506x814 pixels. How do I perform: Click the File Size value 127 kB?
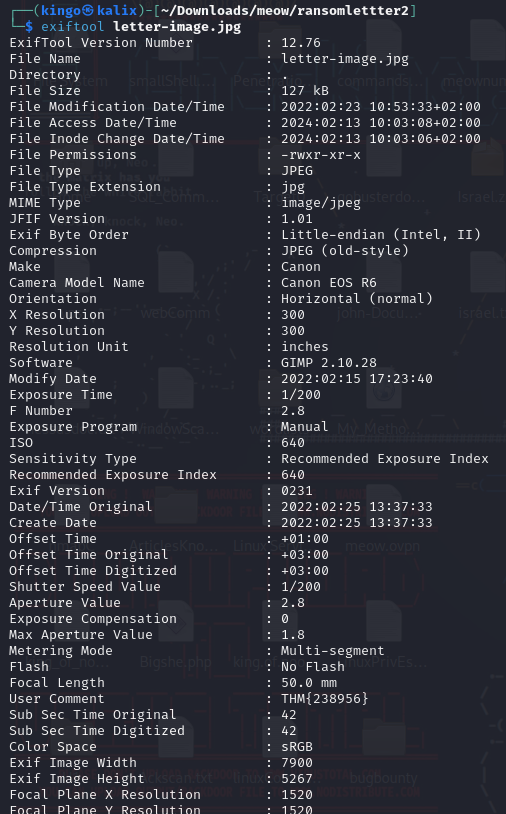pos(305,90)
